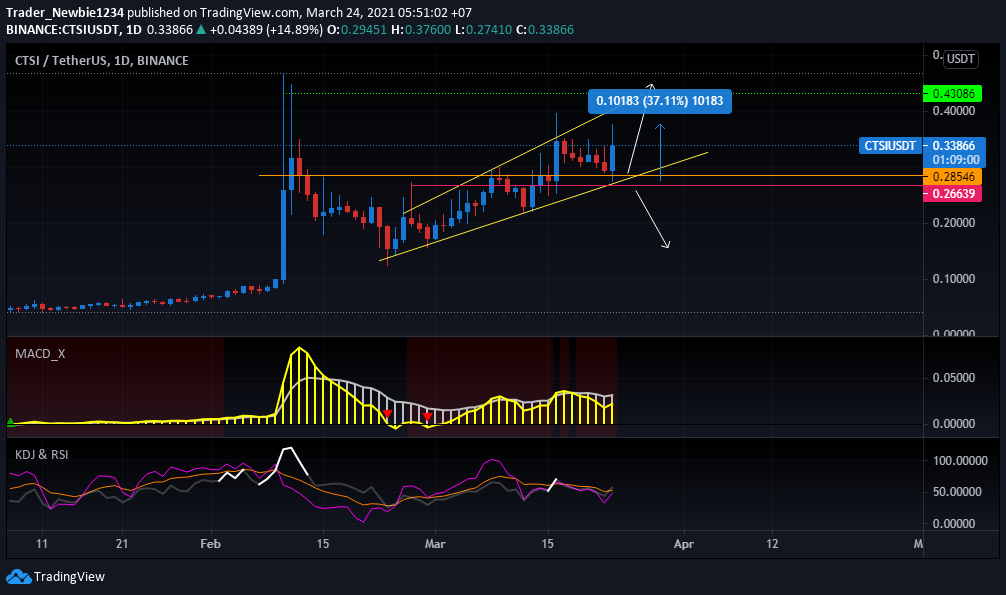Click the CTSI / TetherUS, 1D, BINANCE chart title
Viewport: 1006px width, 595px height.
point(101,60)
